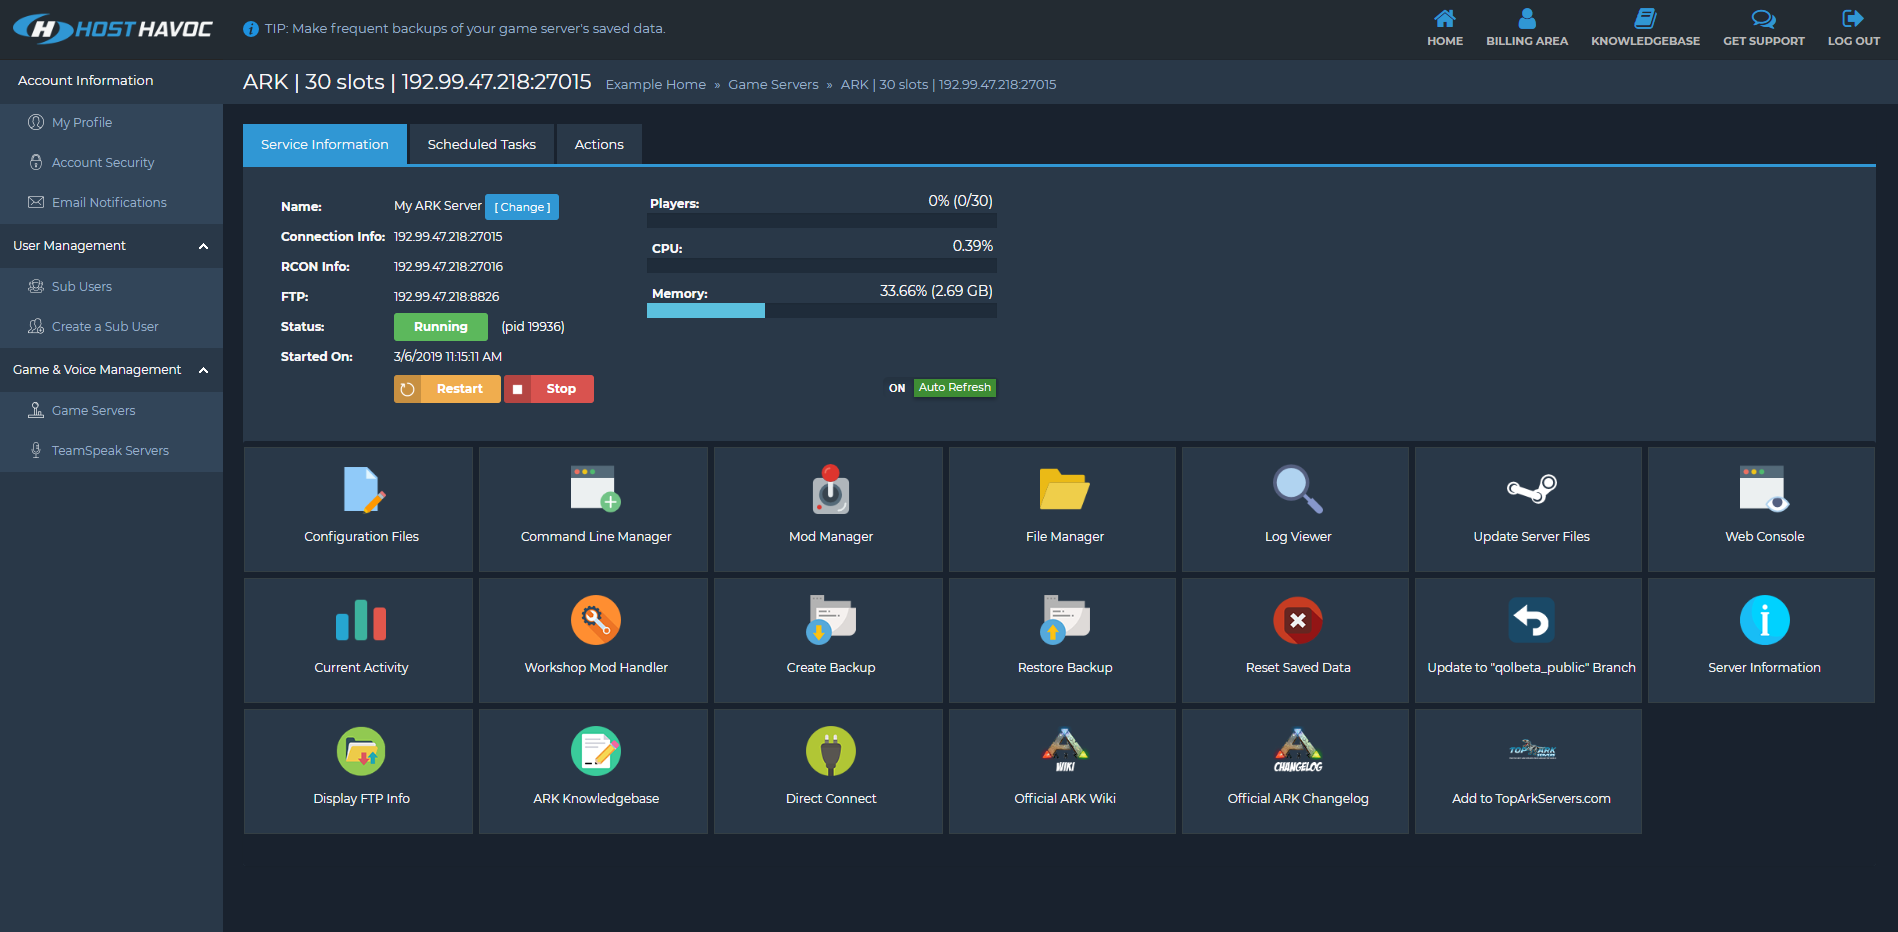Click the ARK server breadcrumb link

point(948,85)
